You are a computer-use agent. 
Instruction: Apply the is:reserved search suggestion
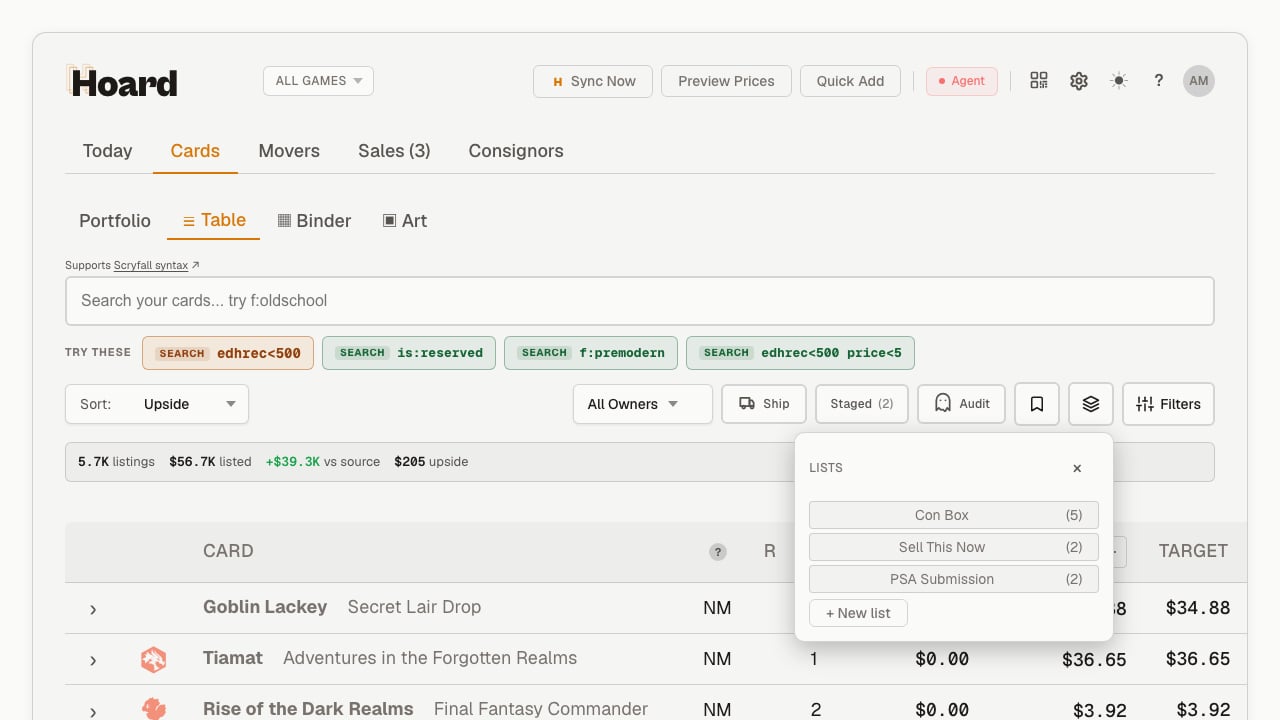point(409,353)
